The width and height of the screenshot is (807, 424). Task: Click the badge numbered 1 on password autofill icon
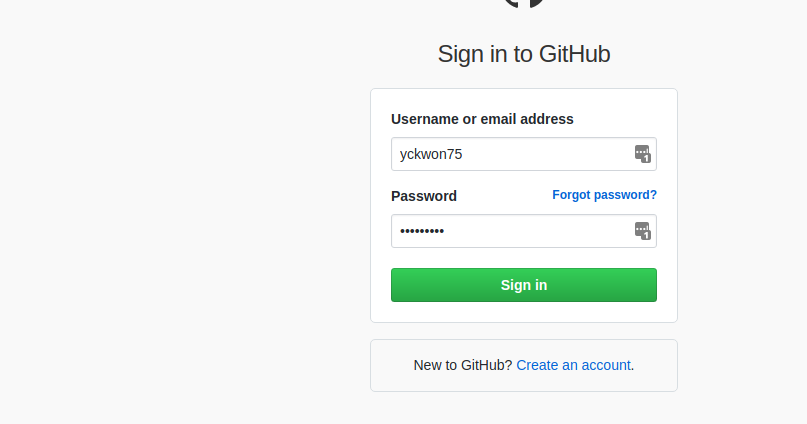(646, 235)
